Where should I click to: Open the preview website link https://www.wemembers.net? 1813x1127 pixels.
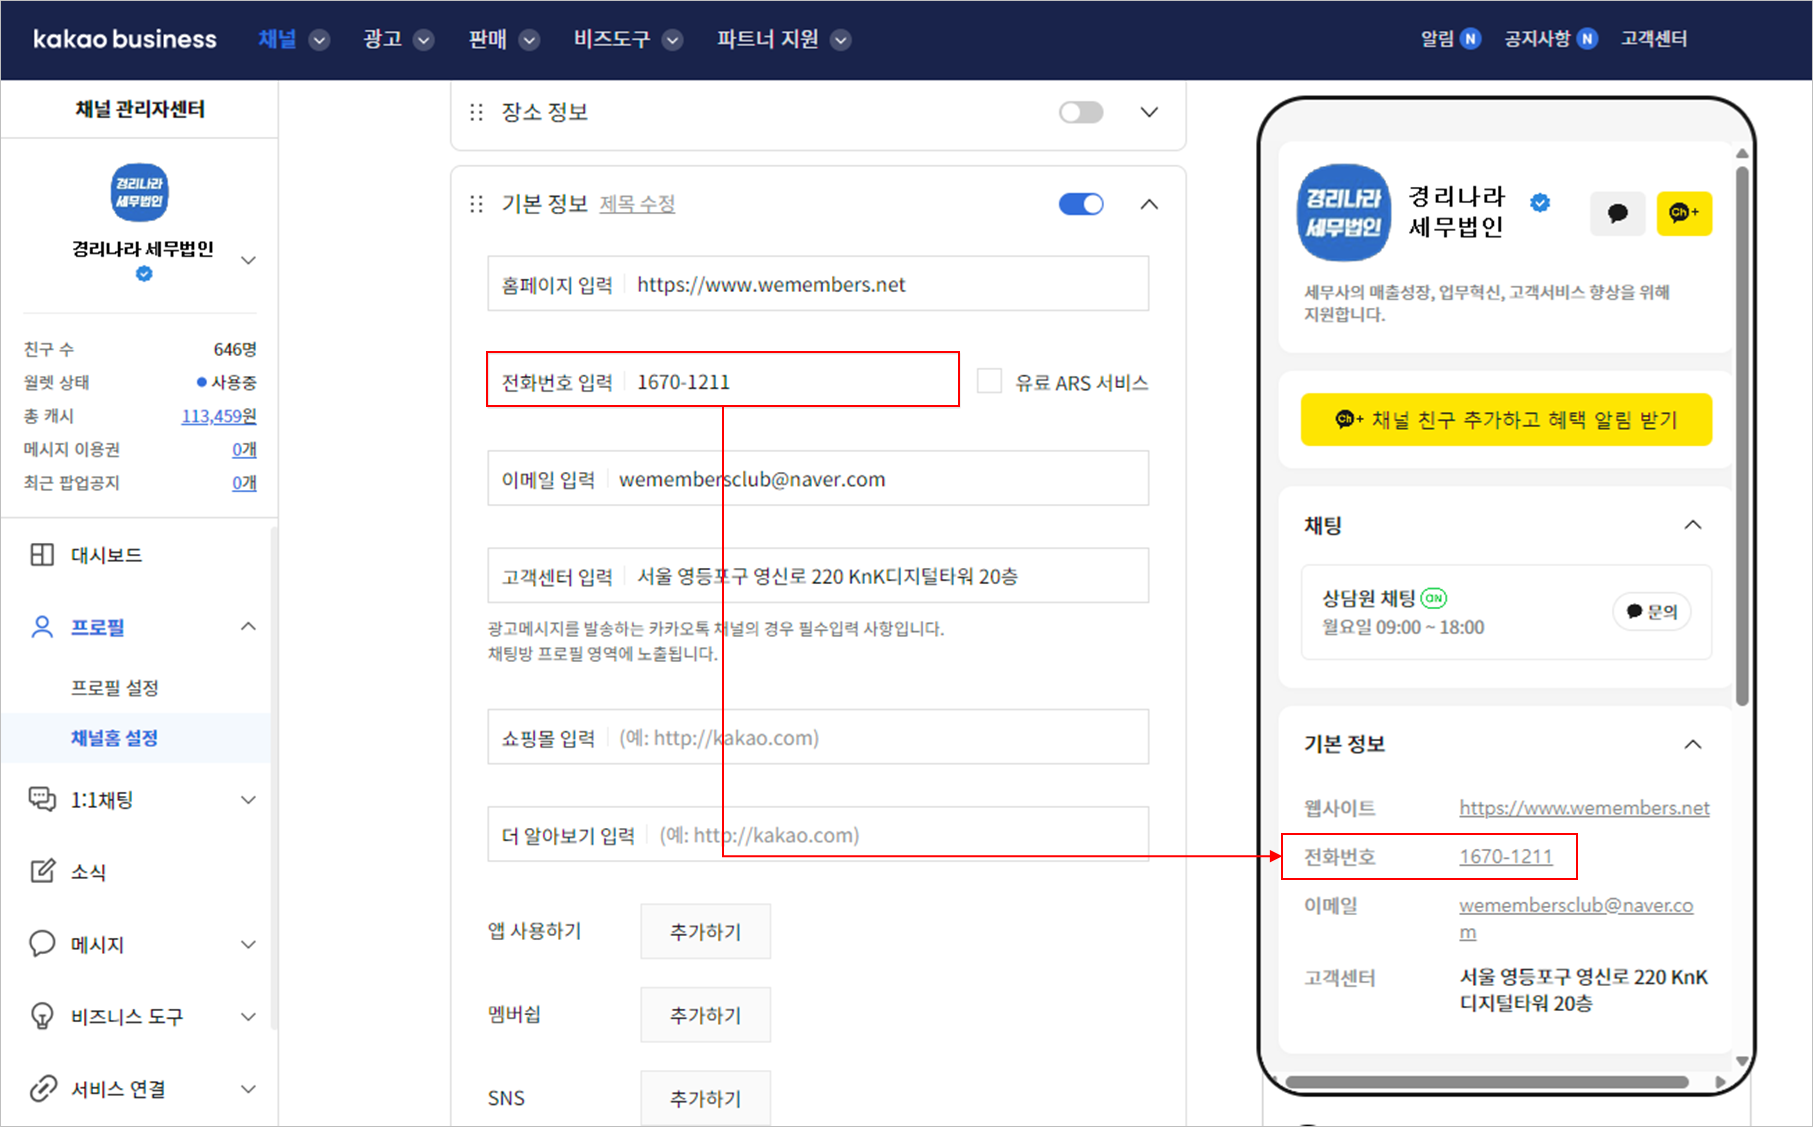[1584, 807]
